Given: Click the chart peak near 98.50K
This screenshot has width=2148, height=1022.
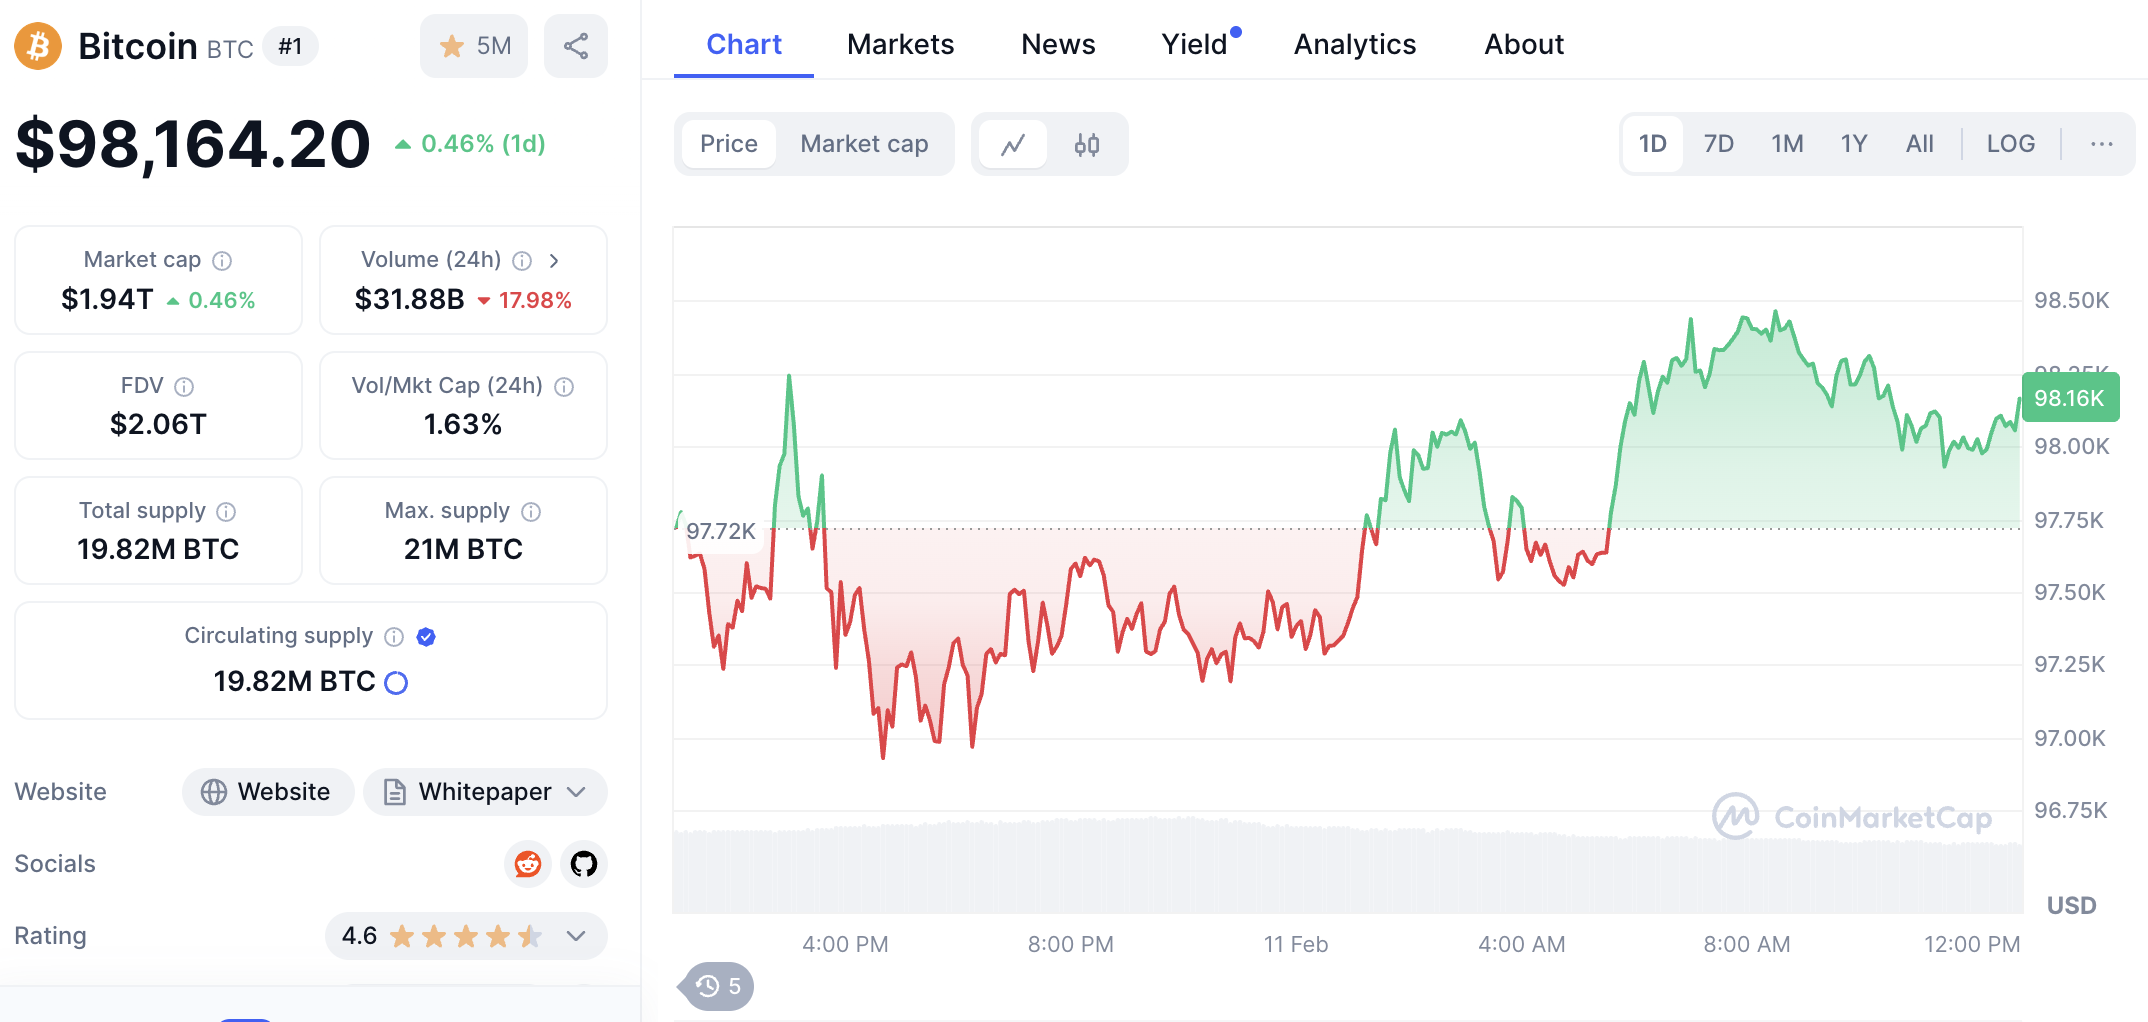Looking at the screenshot, I should tap(1776, 312).
